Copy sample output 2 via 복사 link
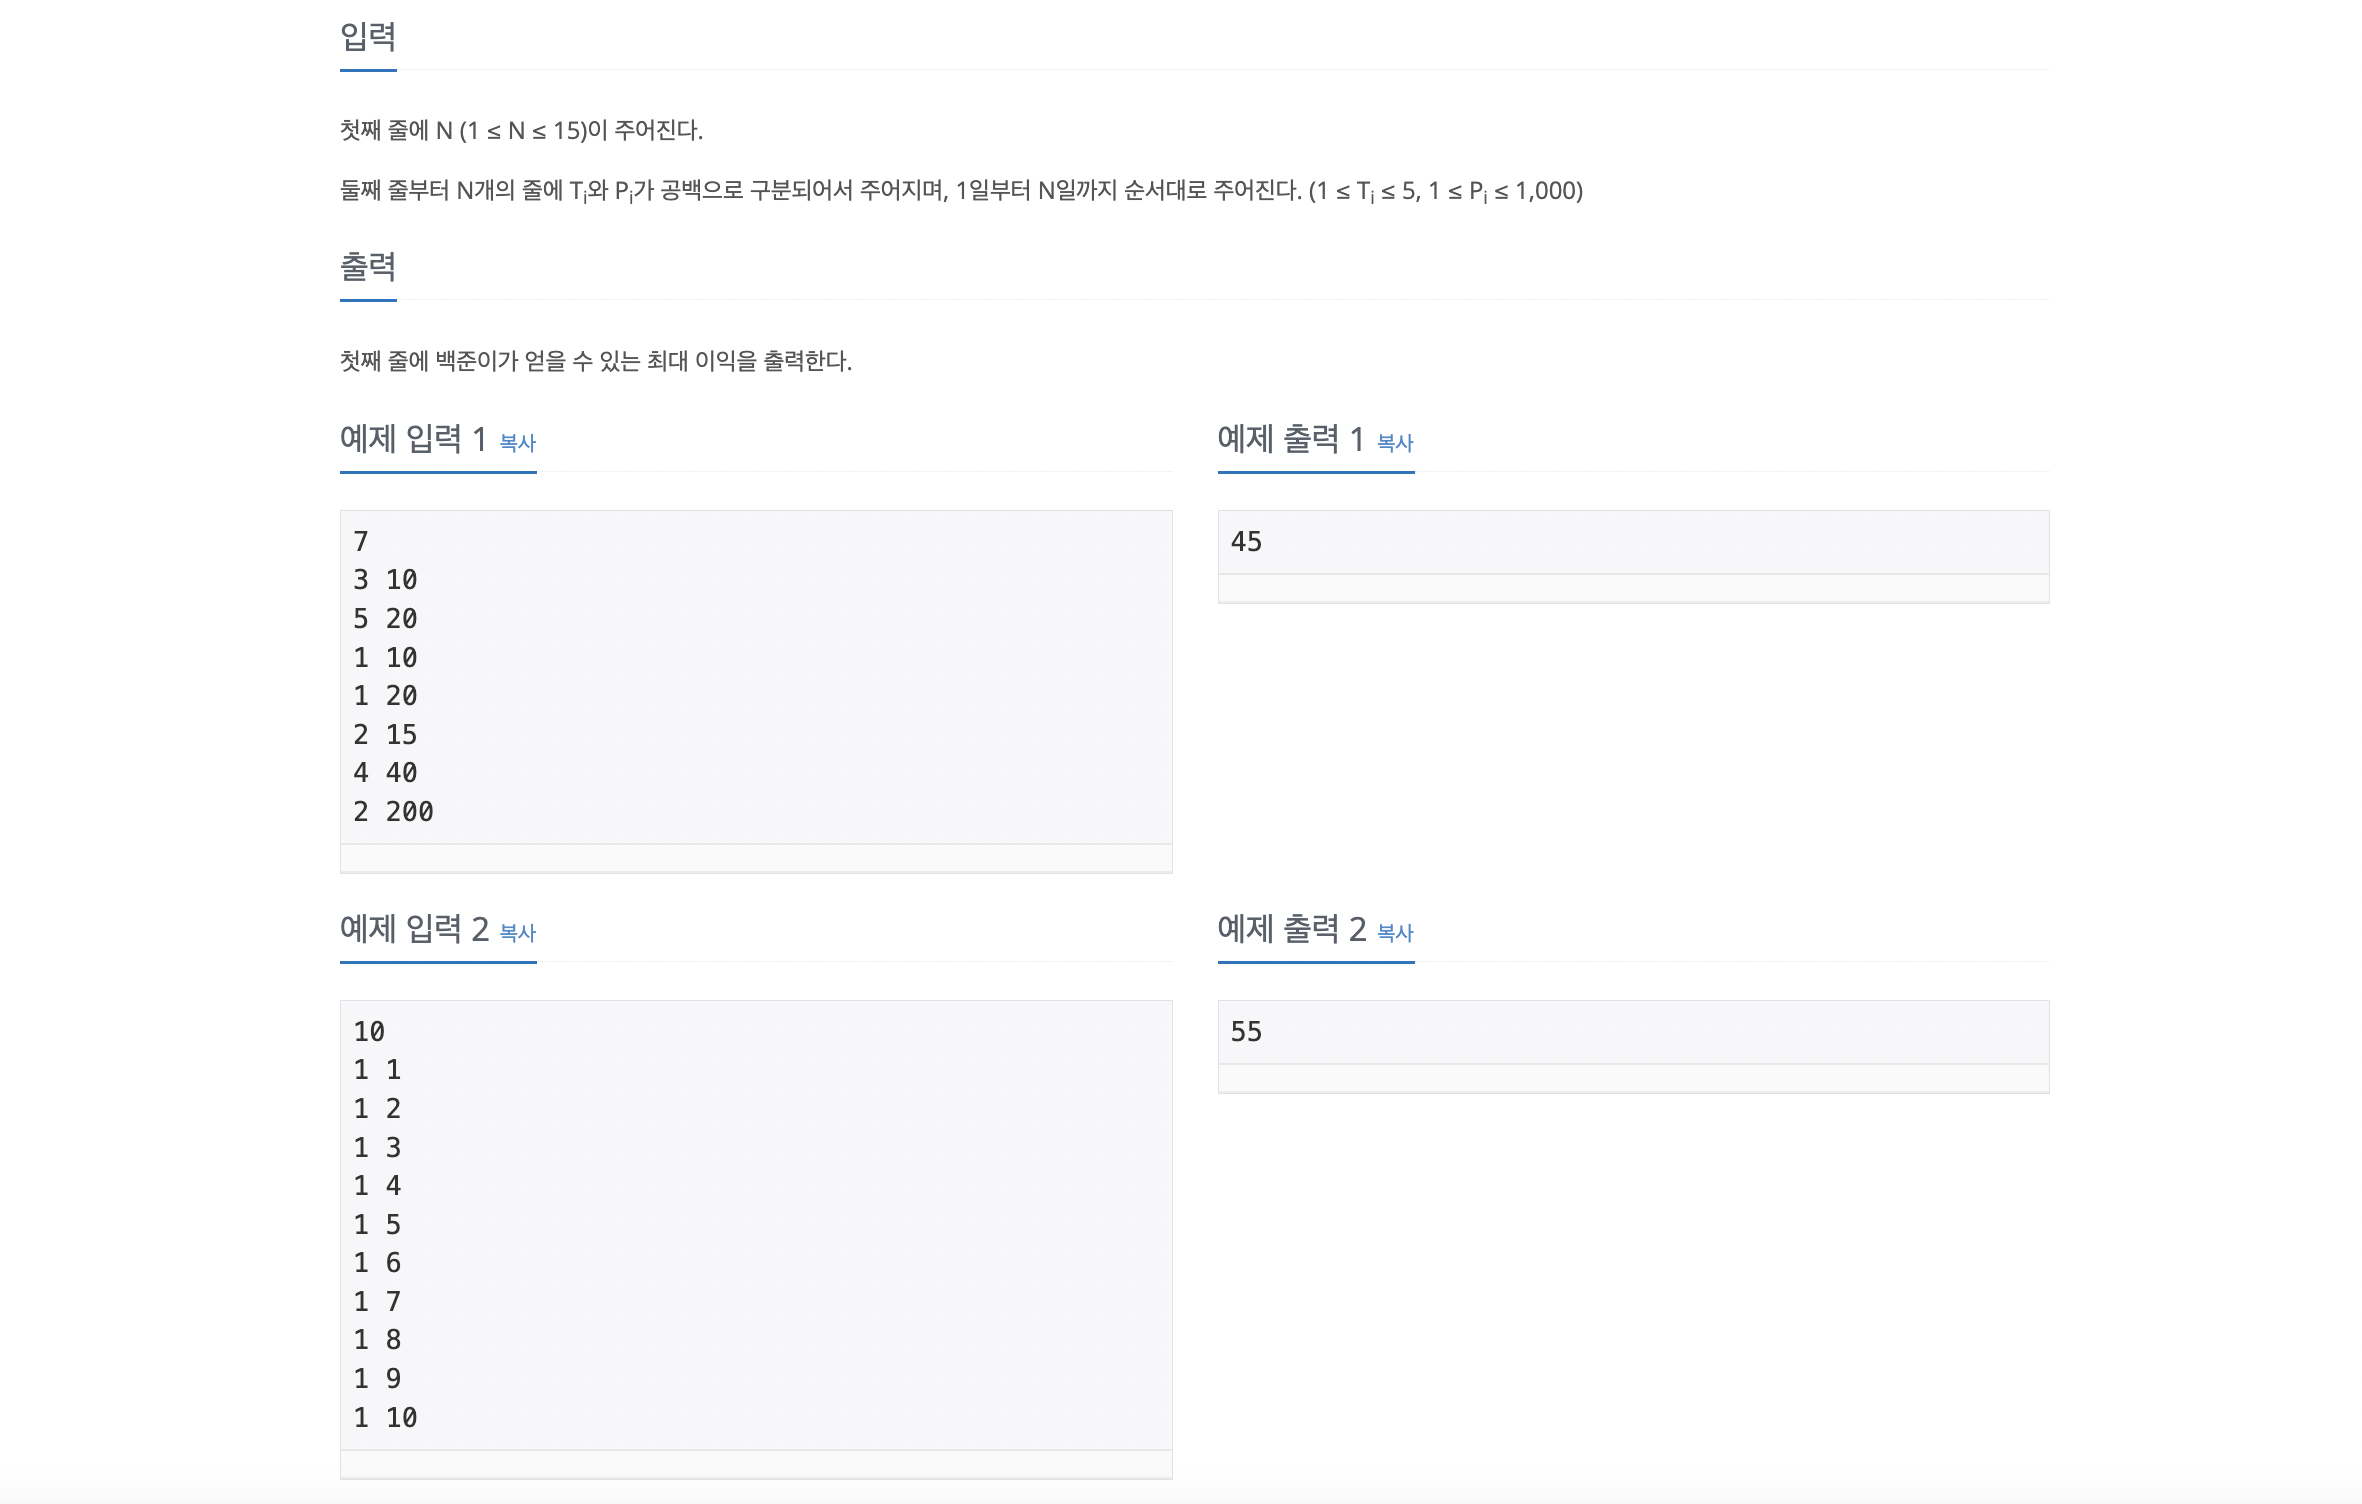Viewport: 2362px width, 1504px height. pyautogui.click(x=1395, y=932)
